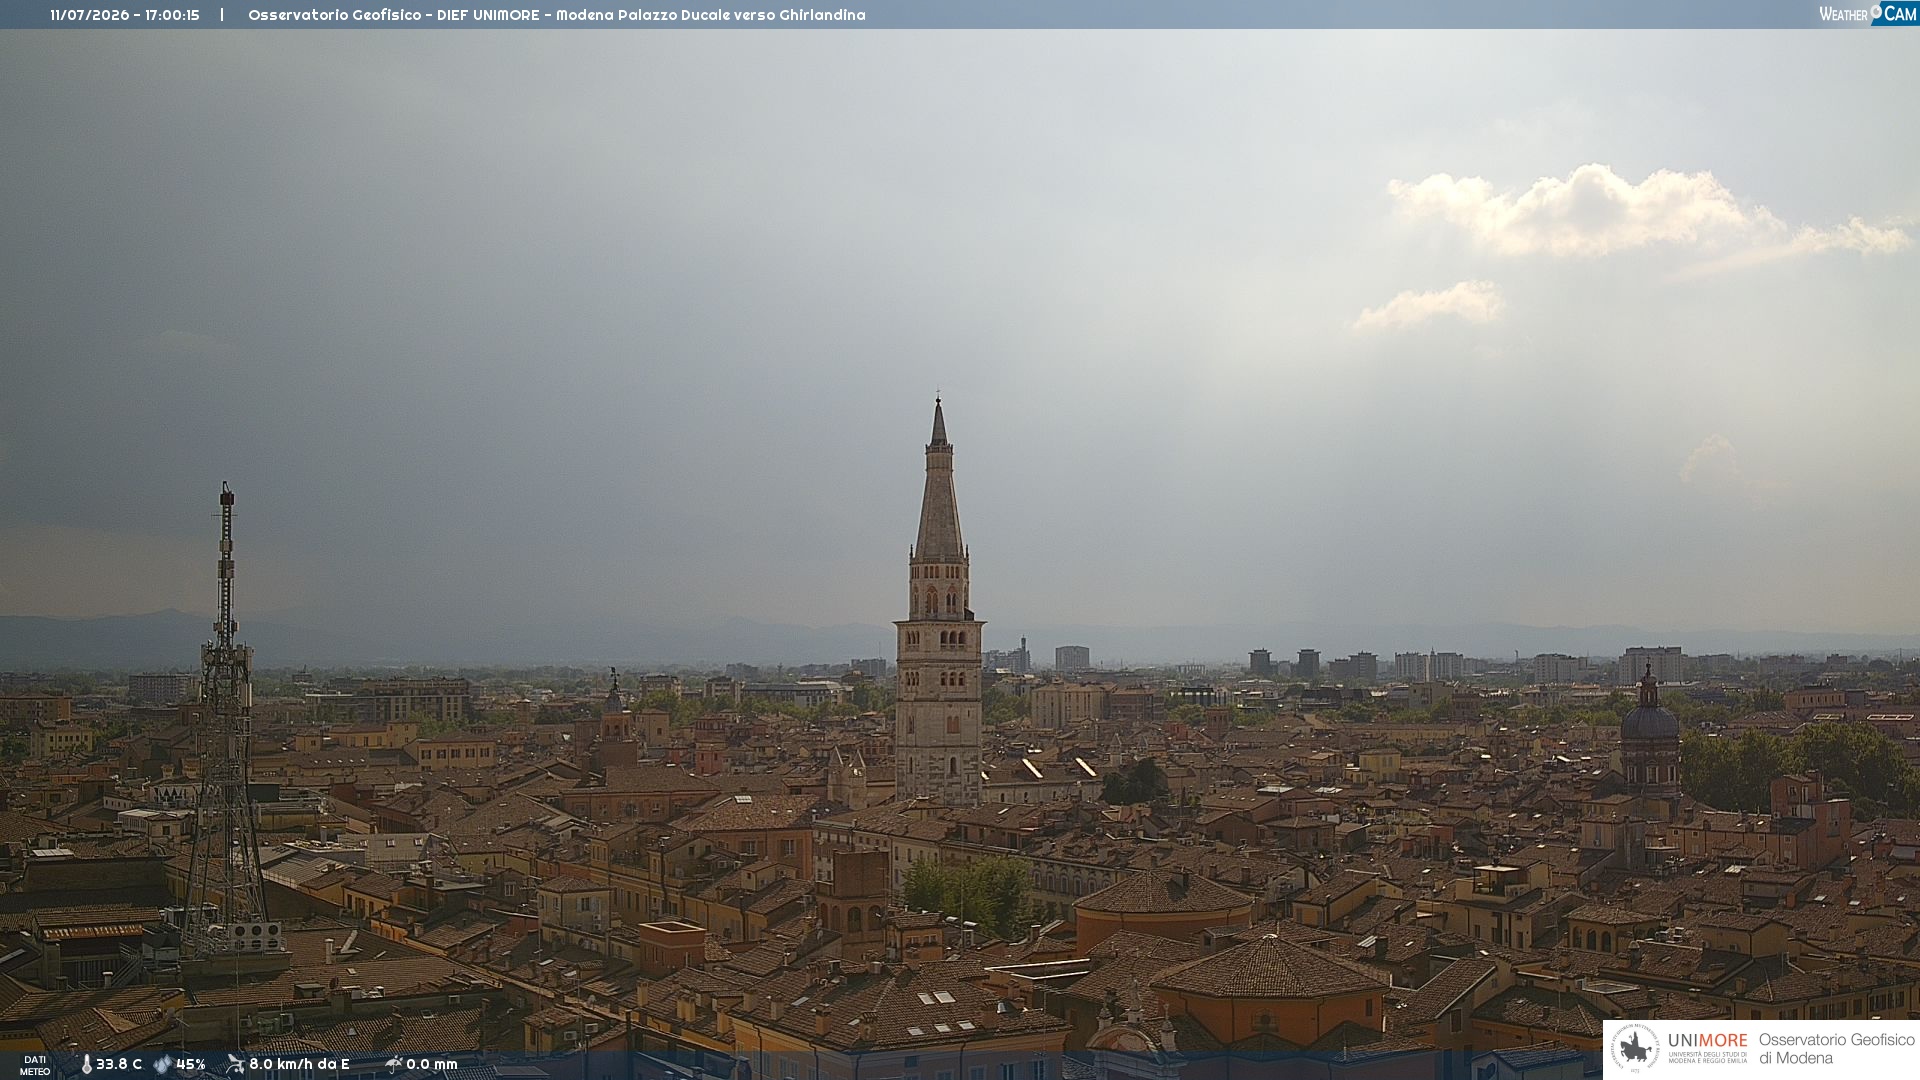Select the 11/07/2026 - 17:00:15 timestamp

[x=125, y=15]
